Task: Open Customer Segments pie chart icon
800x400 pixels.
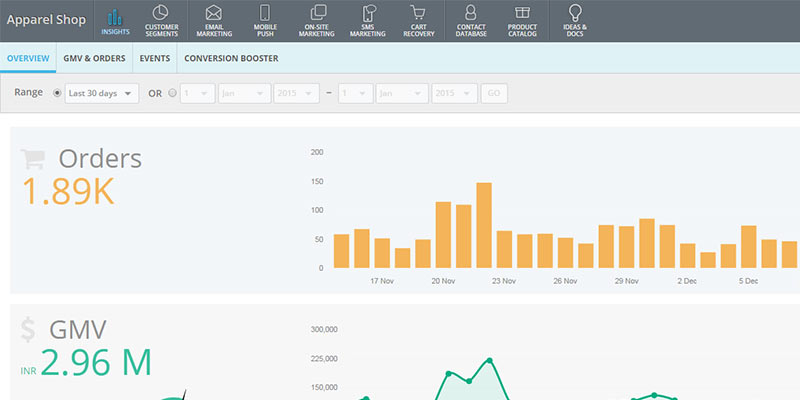Action: pyautogui.click(x=161, y=14)
